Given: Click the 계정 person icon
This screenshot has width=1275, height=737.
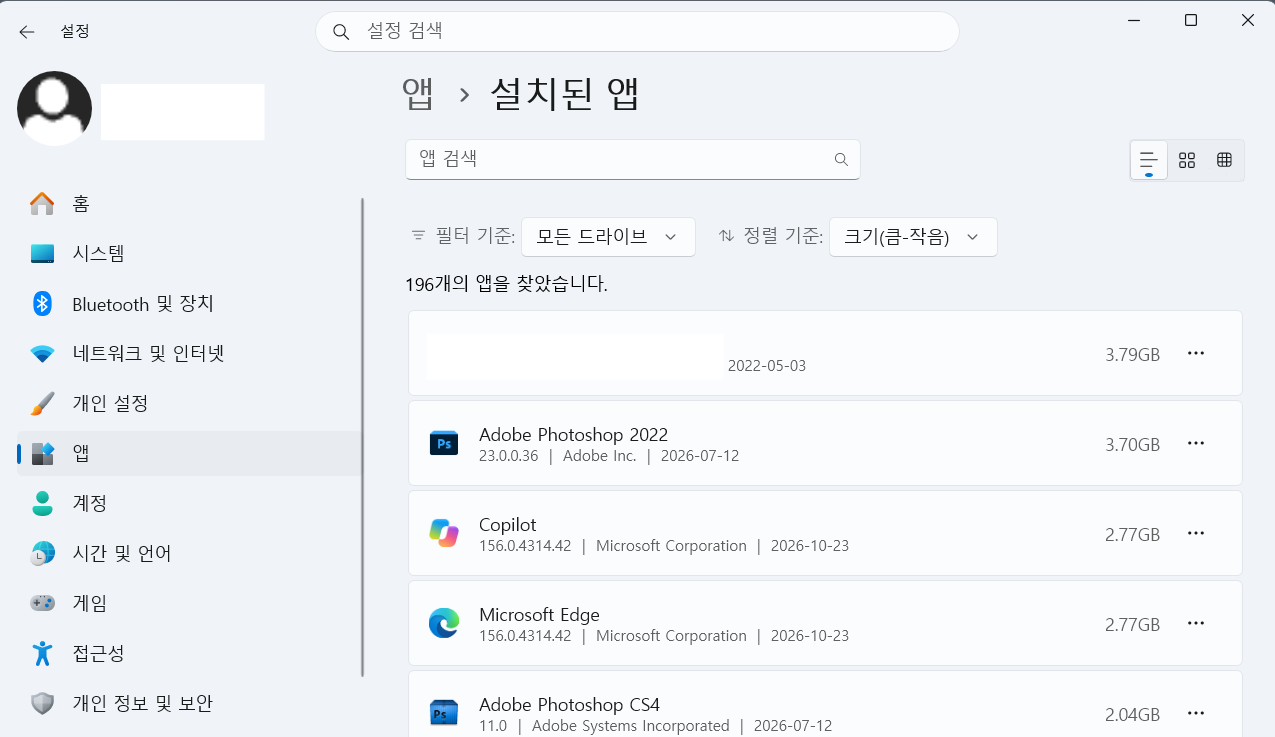Looking at the screenshot, I should click(x=42, y=503).
